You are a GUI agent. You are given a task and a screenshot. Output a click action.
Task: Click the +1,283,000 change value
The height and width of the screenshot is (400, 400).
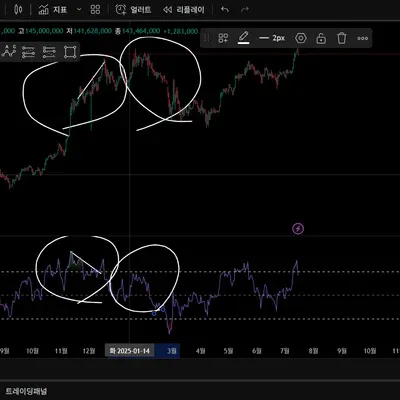point(181,31)
